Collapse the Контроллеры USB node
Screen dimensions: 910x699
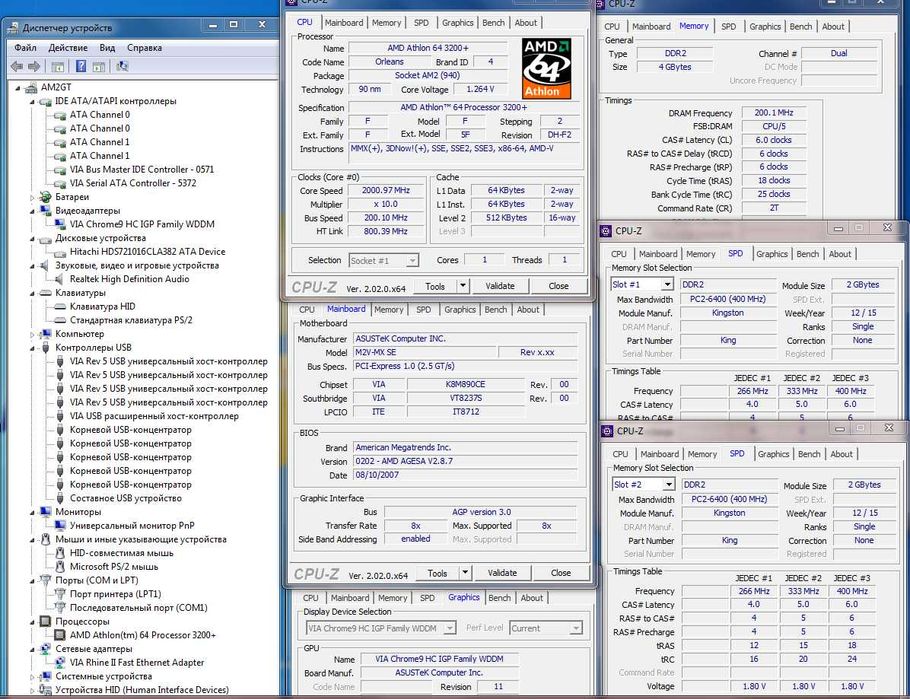coord(32,348)
